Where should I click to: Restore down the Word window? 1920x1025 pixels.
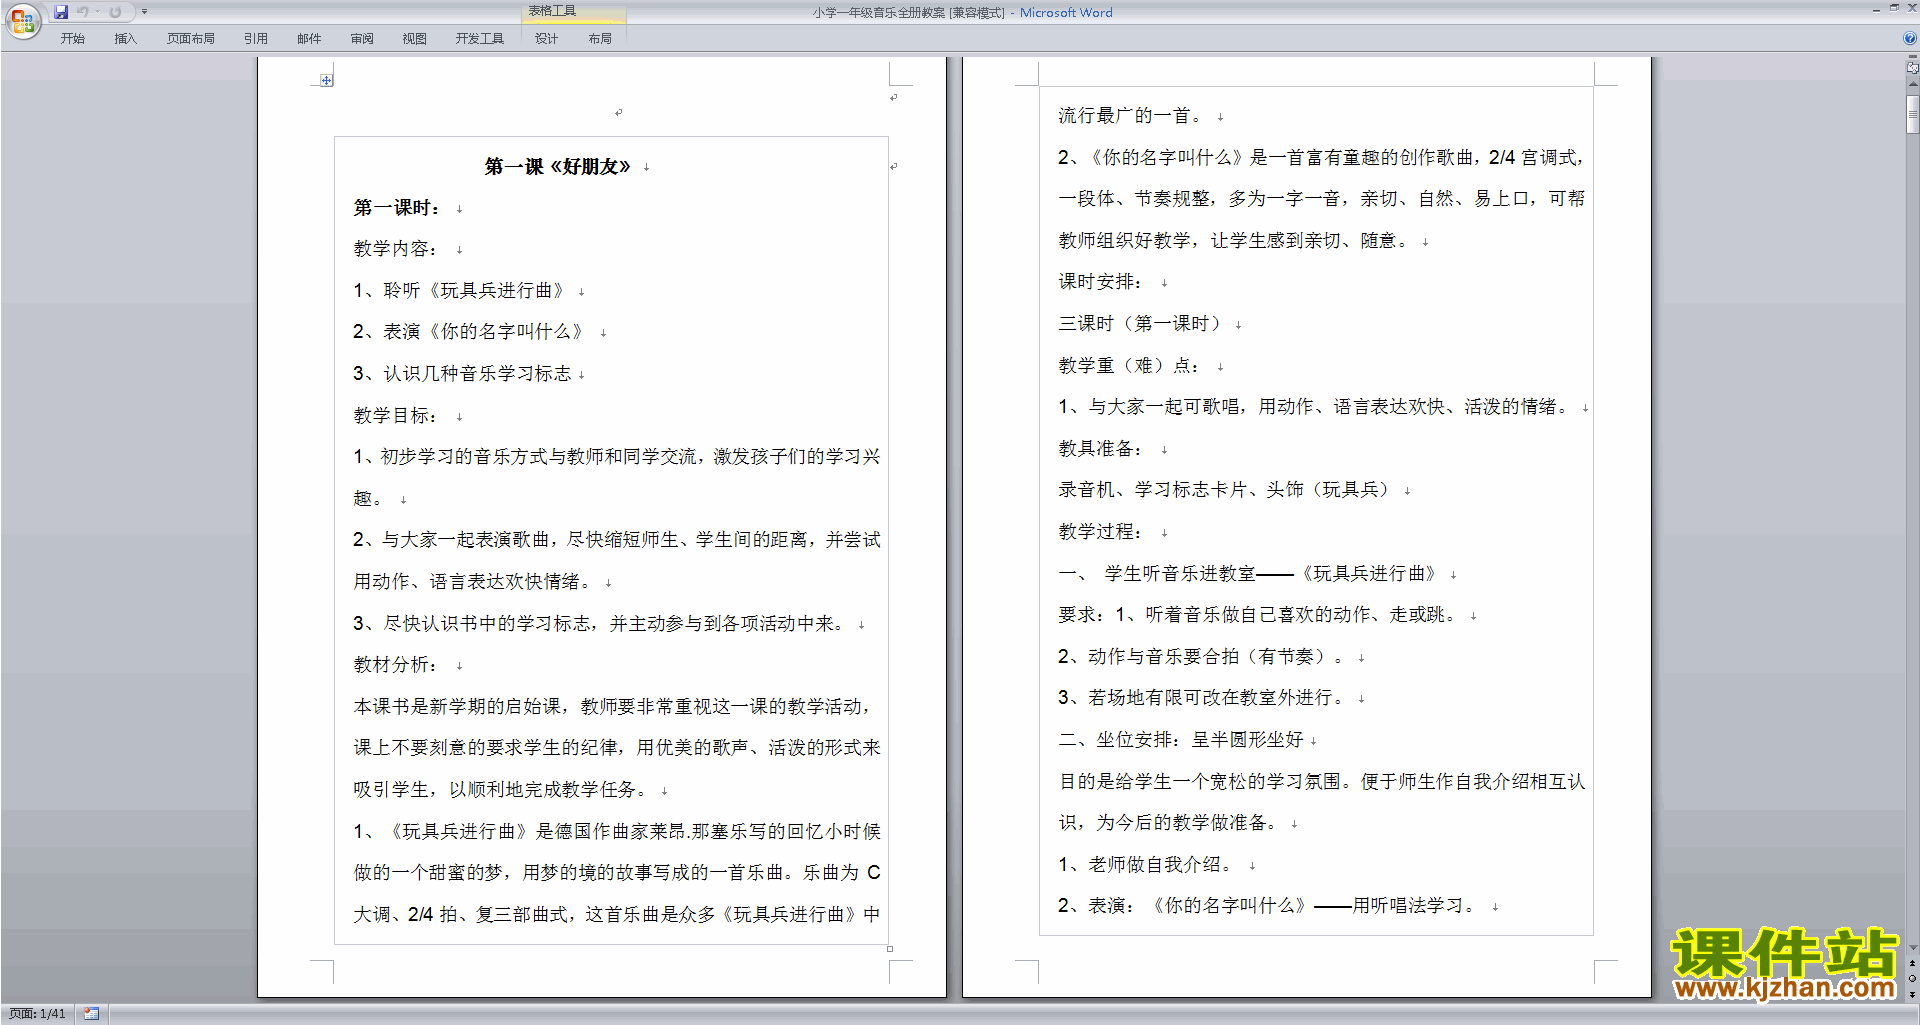[x=1894, y=8]
